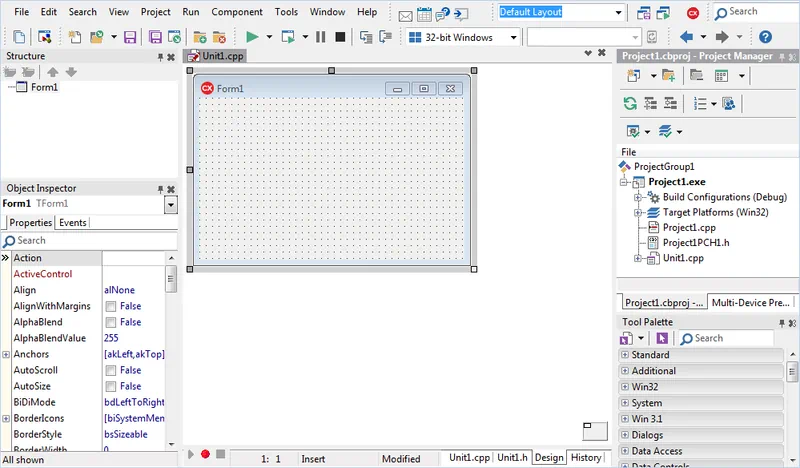Image resolution: width=800 pixels, height=468 pixels.
Task: Toggle the AutoSize checkbox
Action: tap(110, 386)
